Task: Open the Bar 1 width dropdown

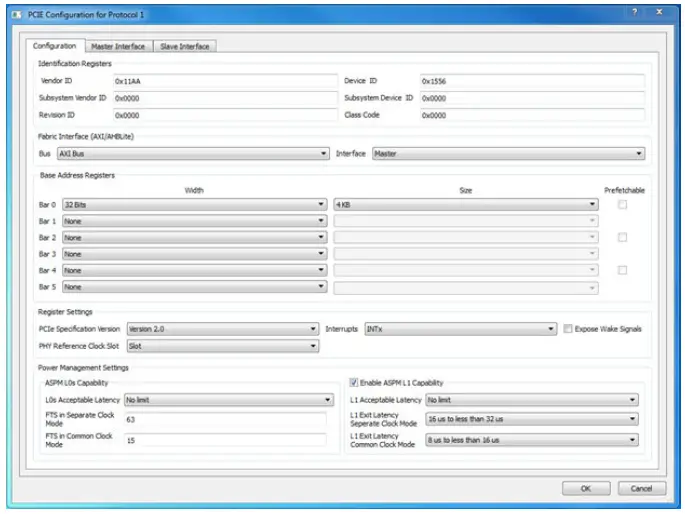Action: pos(194,221)
